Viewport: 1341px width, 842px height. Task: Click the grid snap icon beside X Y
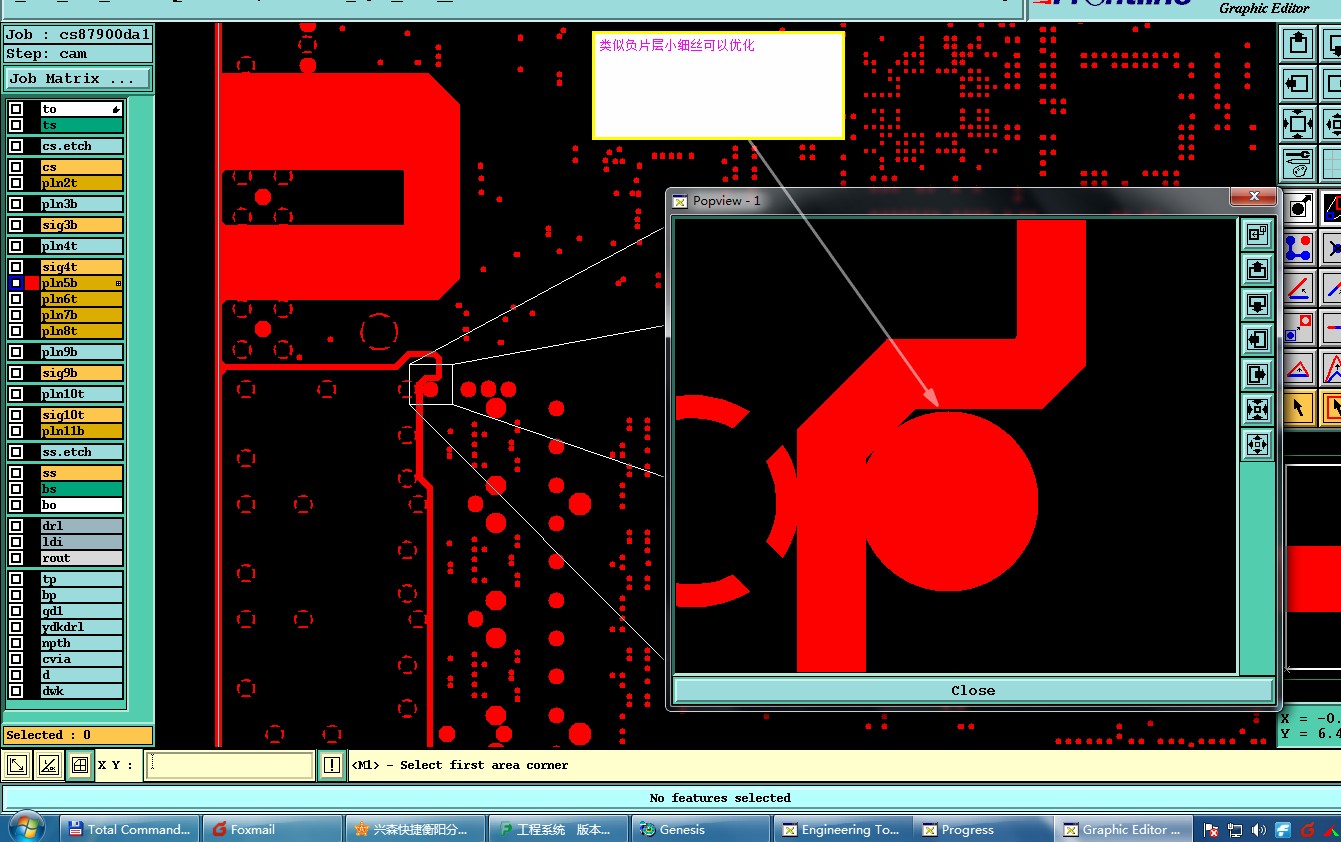(80, 766)
